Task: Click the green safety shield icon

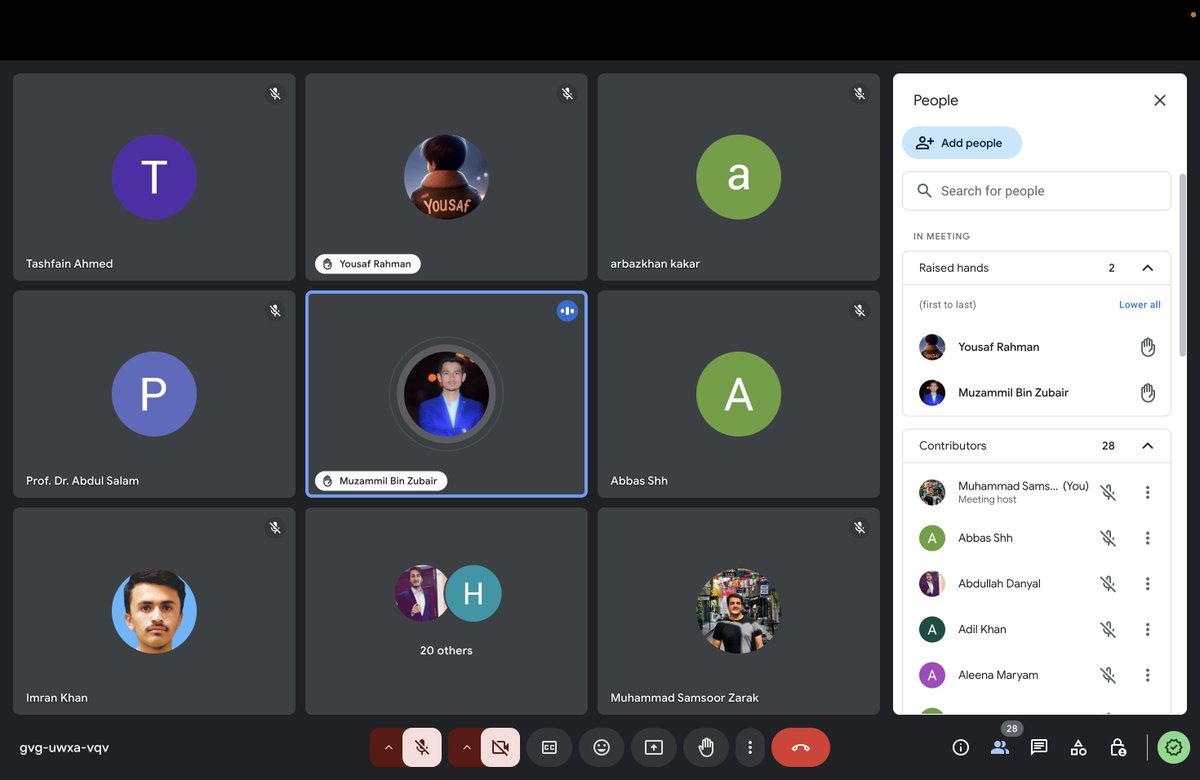Action: coord(1172,747)
